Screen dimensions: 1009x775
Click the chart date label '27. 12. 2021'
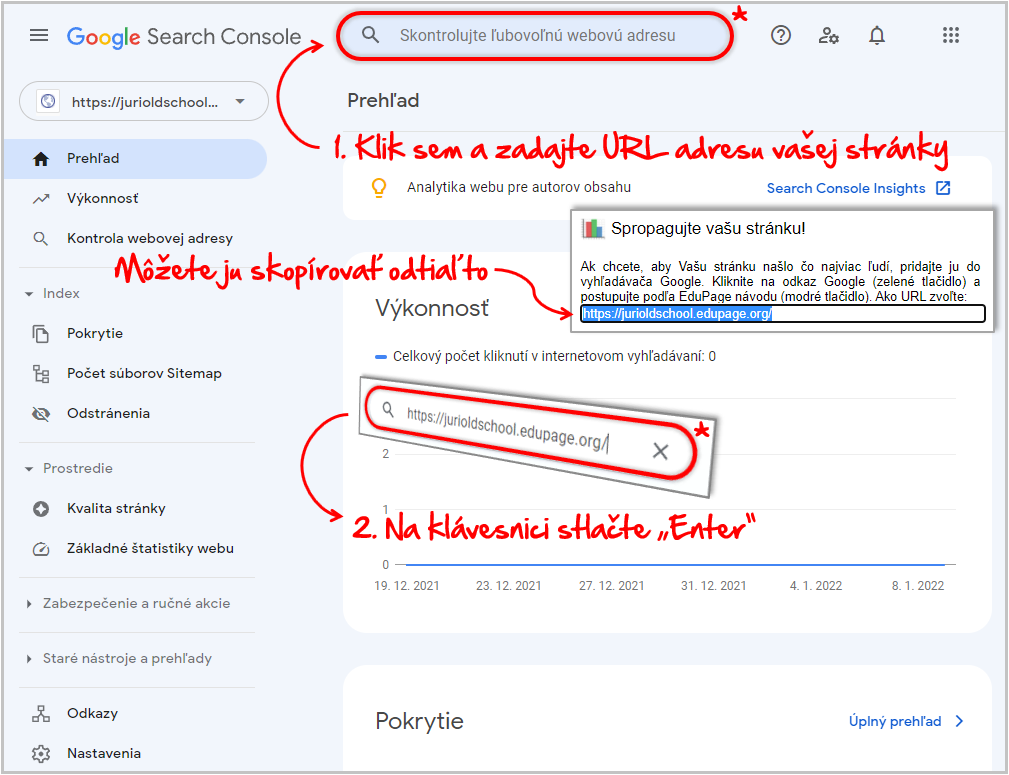pos(611,586)
